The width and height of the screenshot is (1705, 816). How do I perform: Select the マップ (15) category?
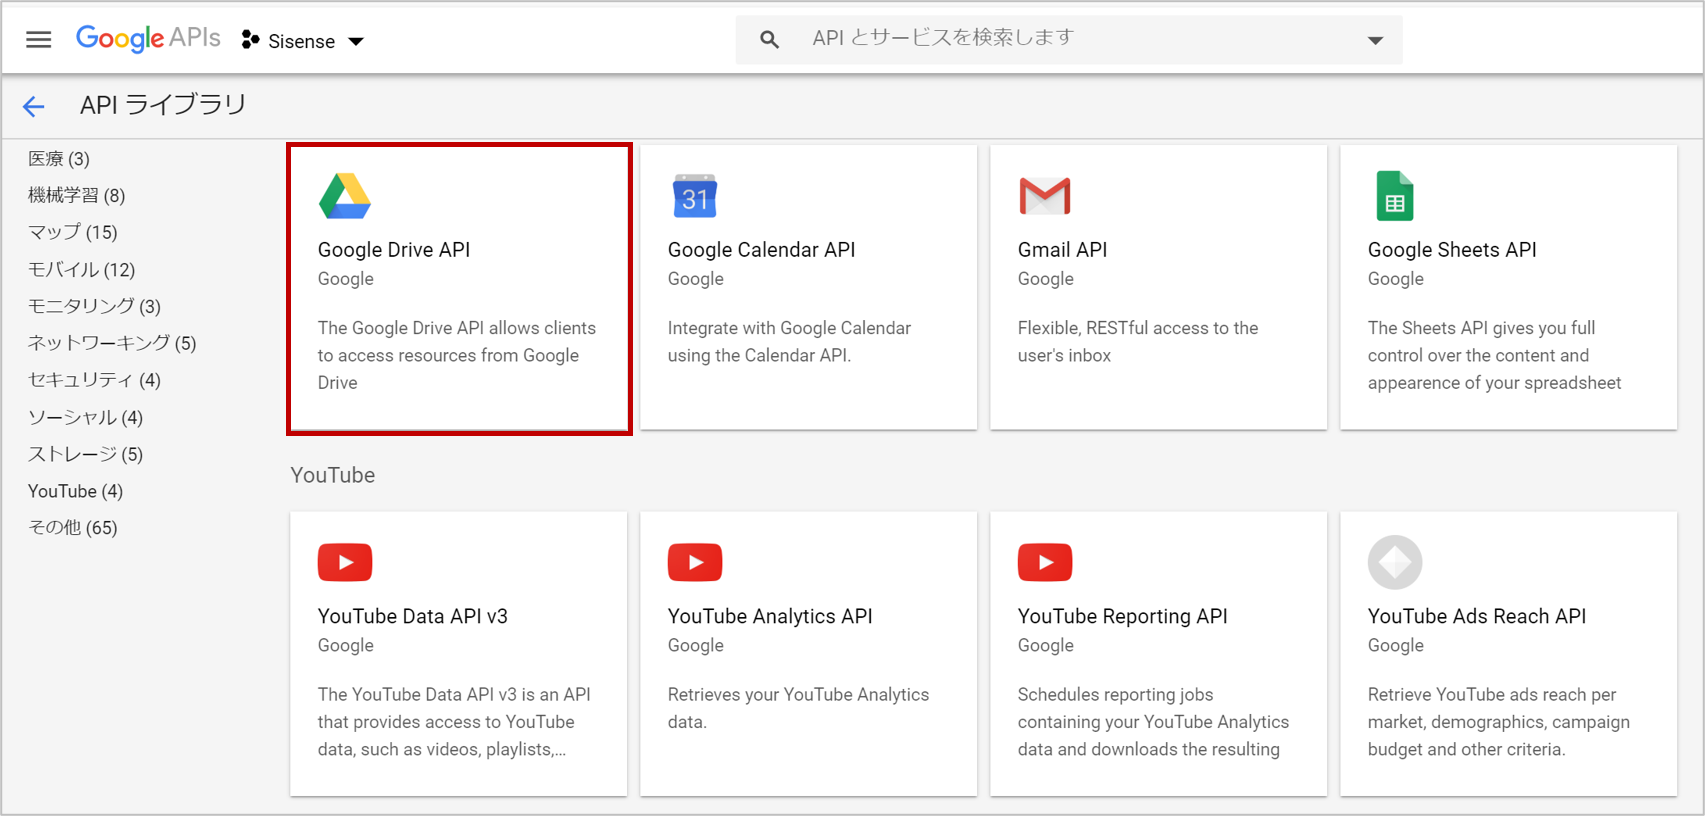73,232
